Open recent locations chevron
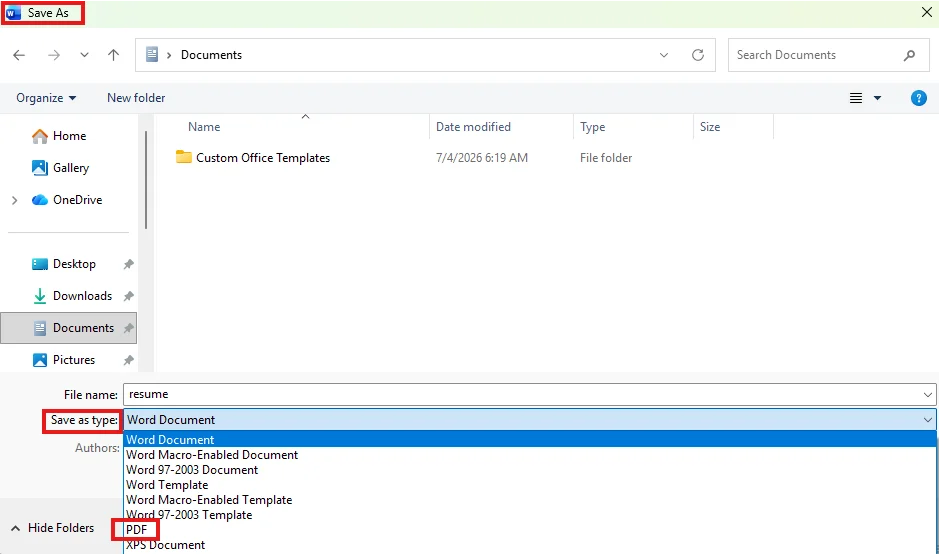 pos(84,55)
